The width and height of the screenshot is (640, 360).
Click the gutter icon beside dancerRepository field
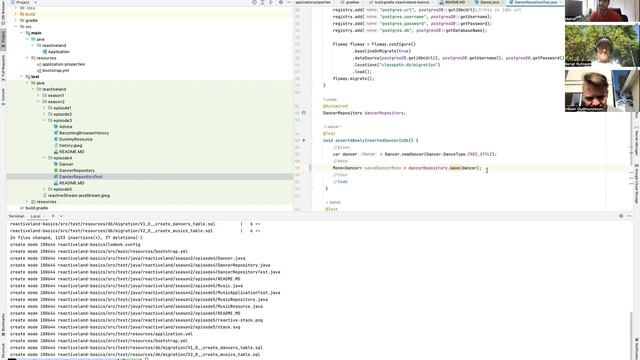coord(304,113)
